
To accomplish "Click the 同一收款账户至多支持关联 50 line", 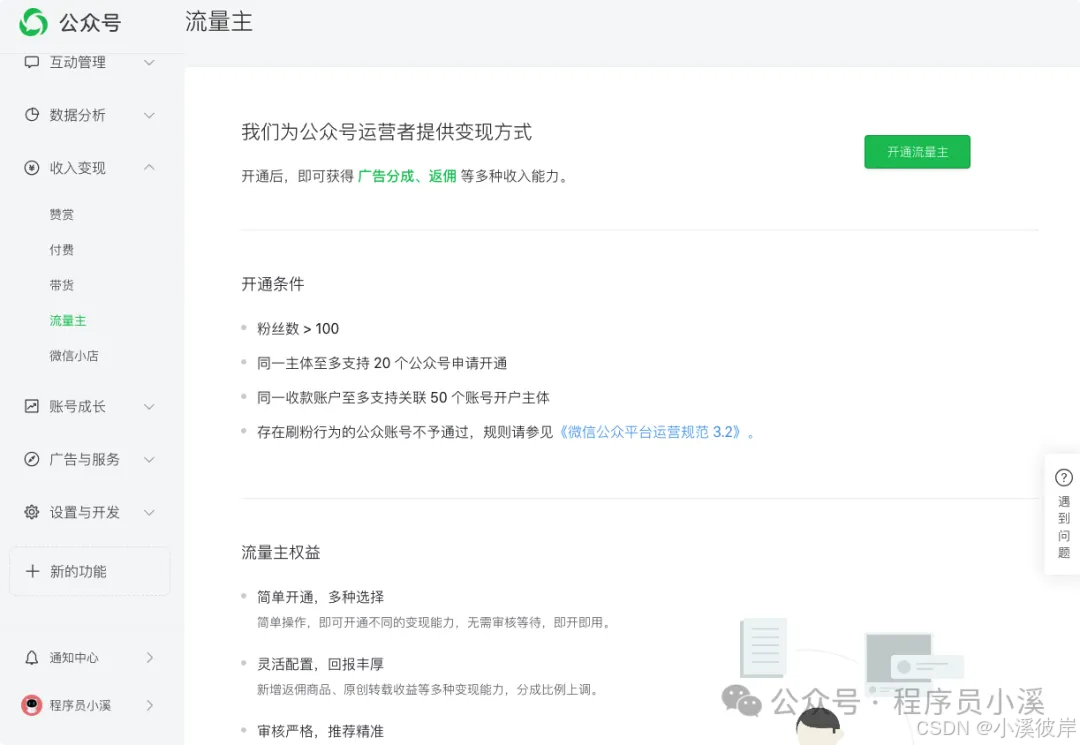I will click(404, 398).
